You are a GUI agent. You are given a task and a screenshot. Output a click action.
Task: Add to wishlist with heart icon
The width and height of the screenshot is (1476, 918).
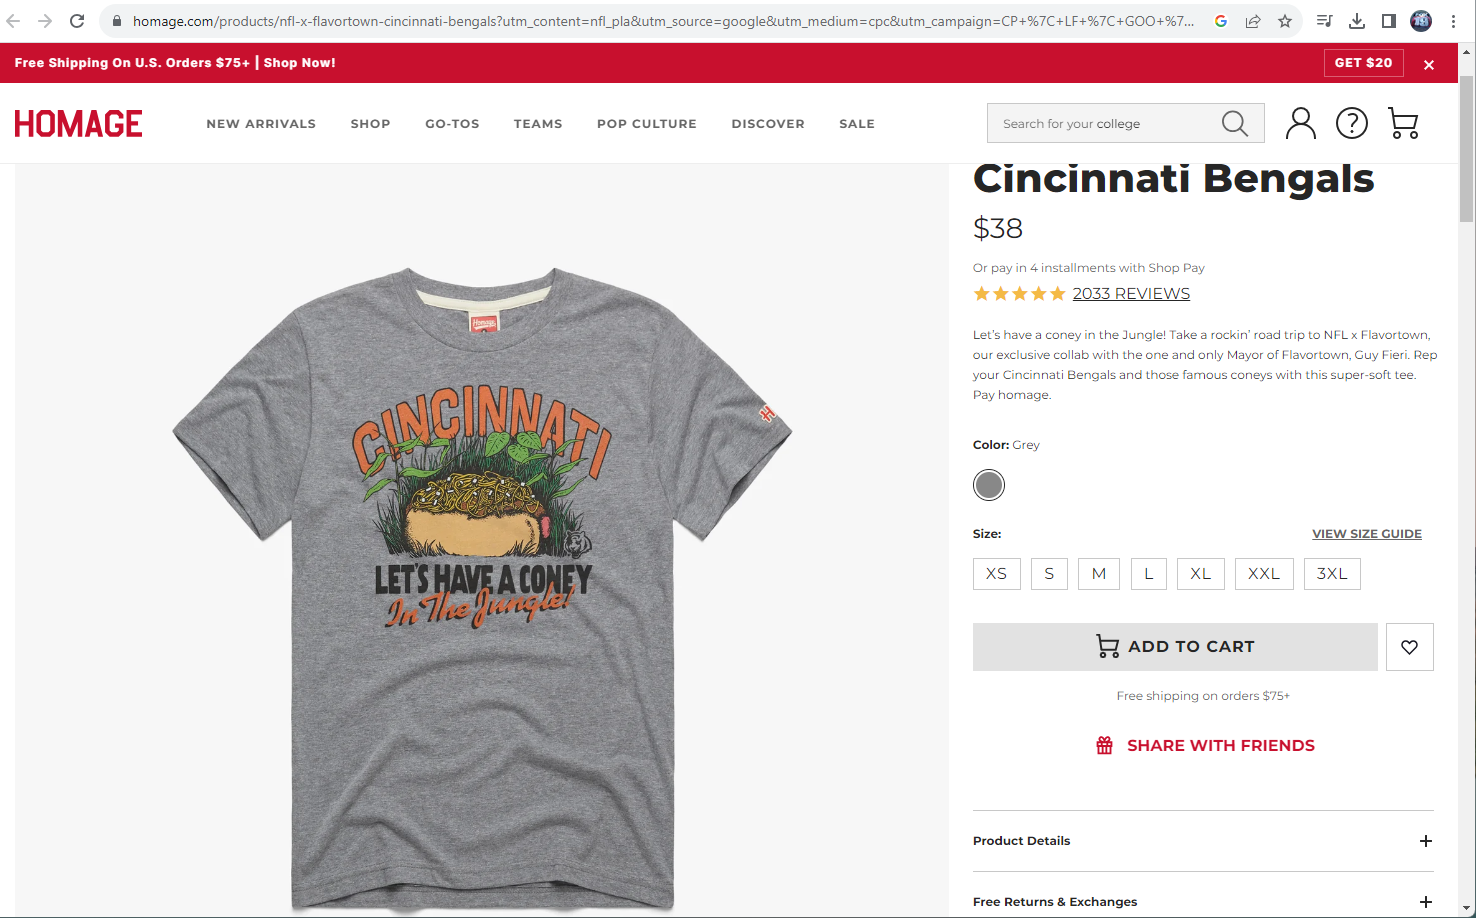tap(1410, 647)
